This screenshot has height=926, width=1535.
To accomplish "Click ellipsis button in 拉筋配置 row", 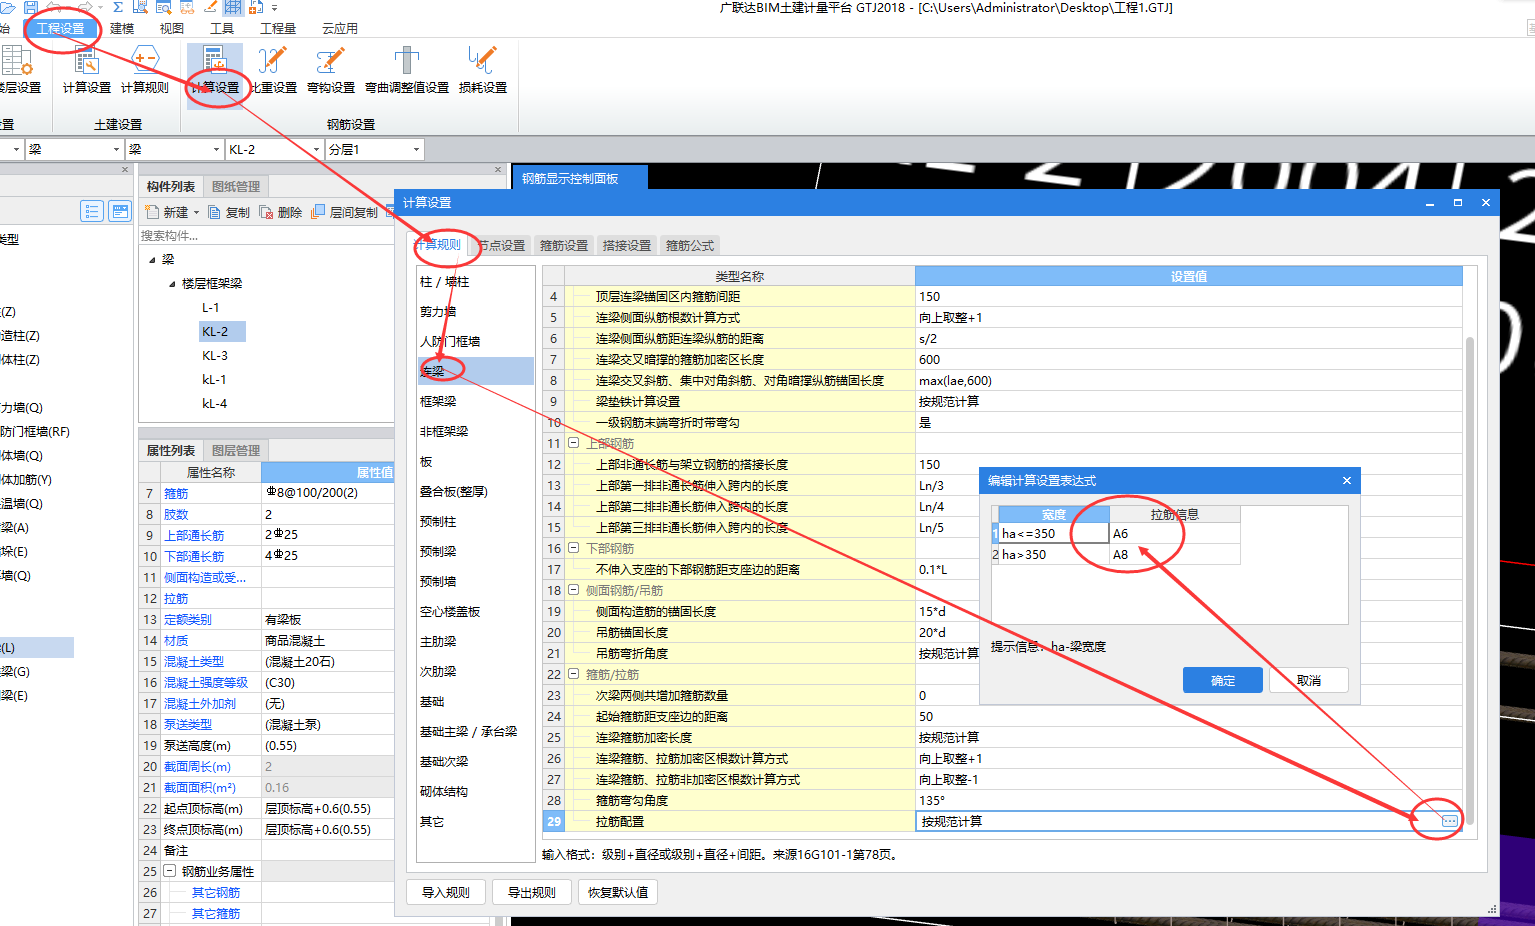I will [1450, 821].
